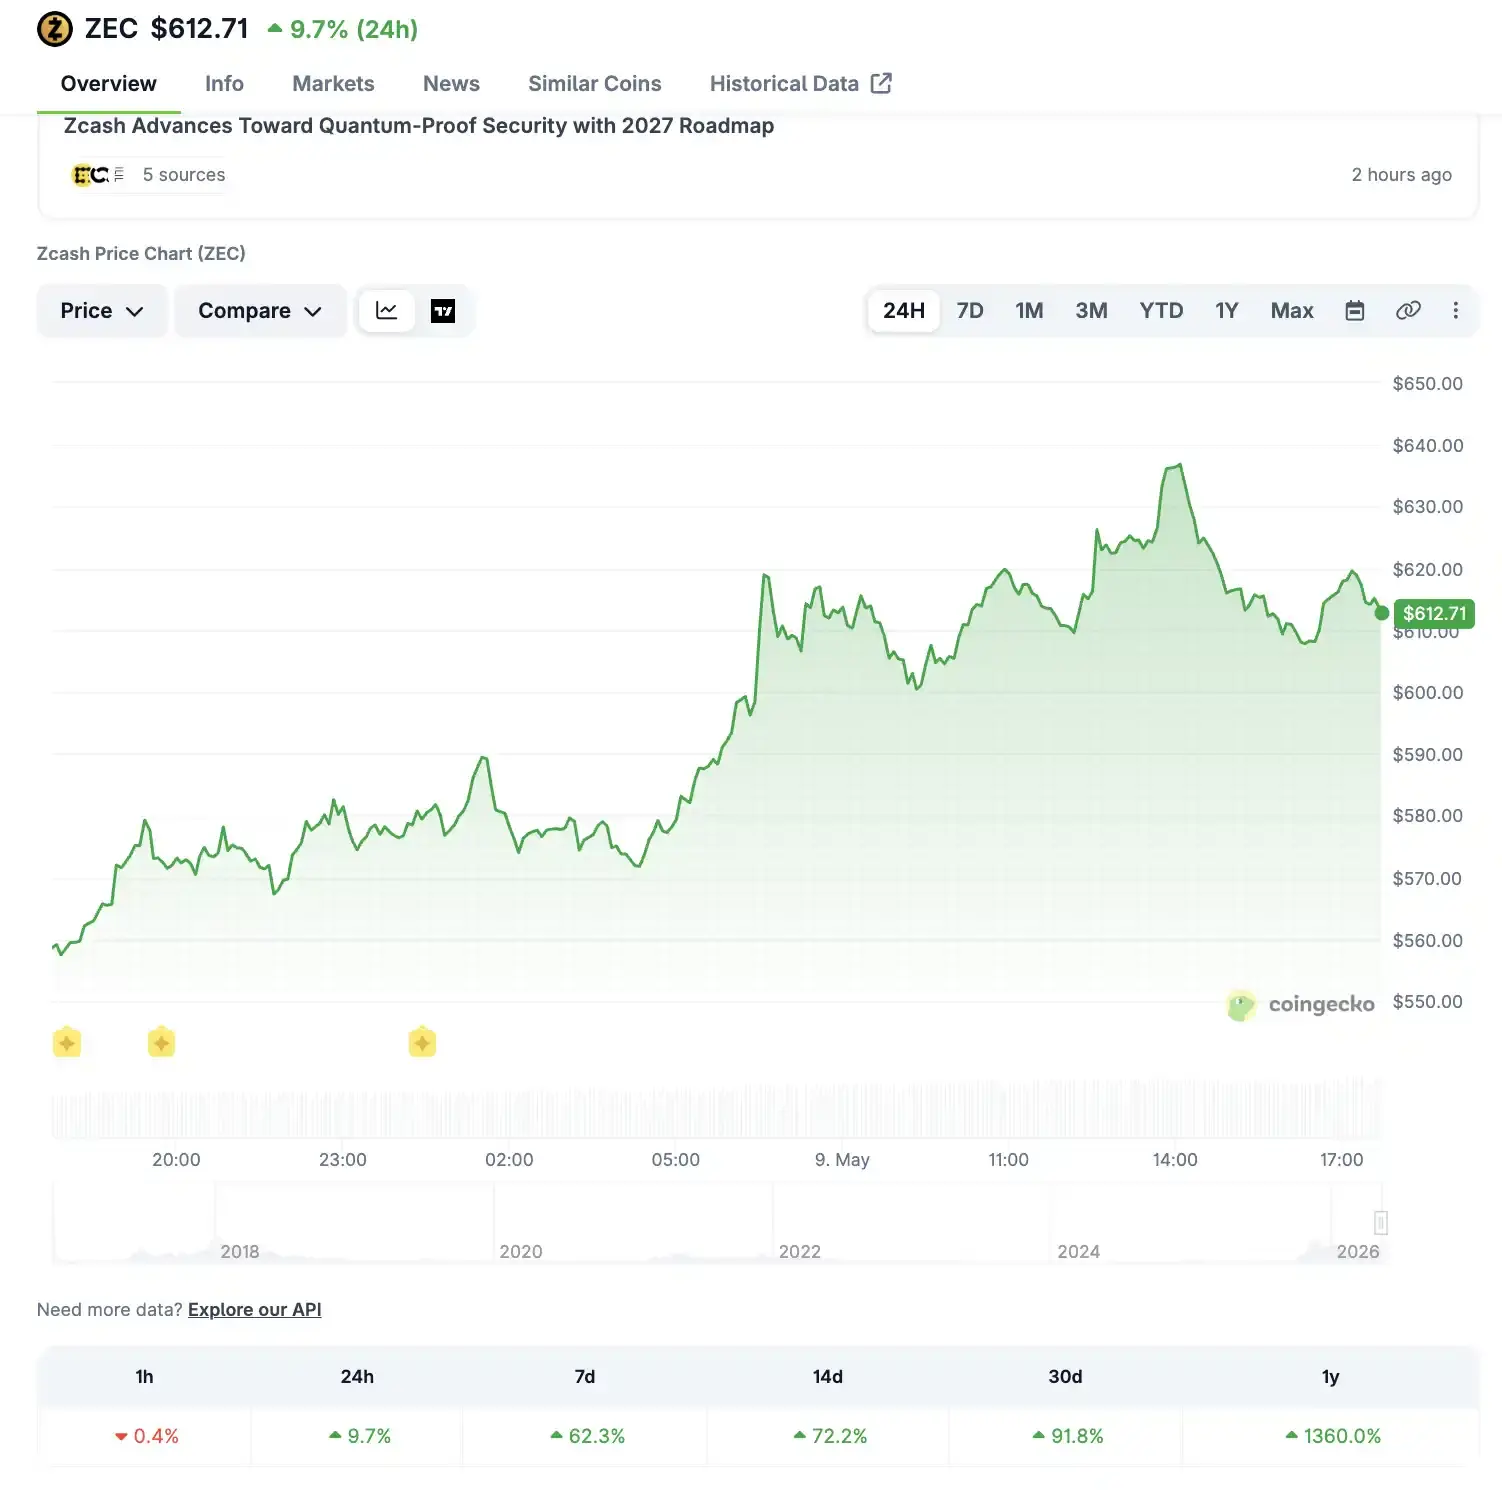The height and width of the screenshot is (1490, 1502).
Task: Click the 9.7% (24h) change indicator
Action: [x=342, y=29]
